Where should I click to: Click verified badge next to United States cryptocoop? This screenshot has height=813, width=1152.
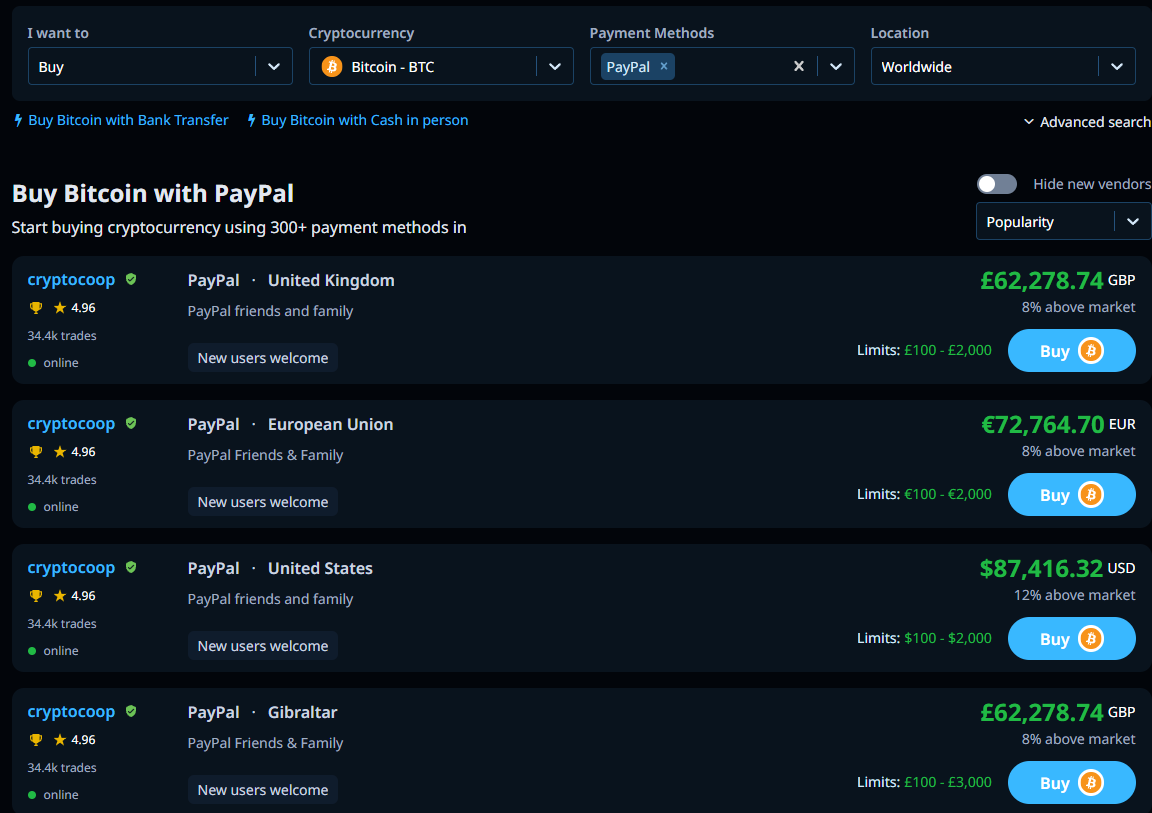[131, 567]
